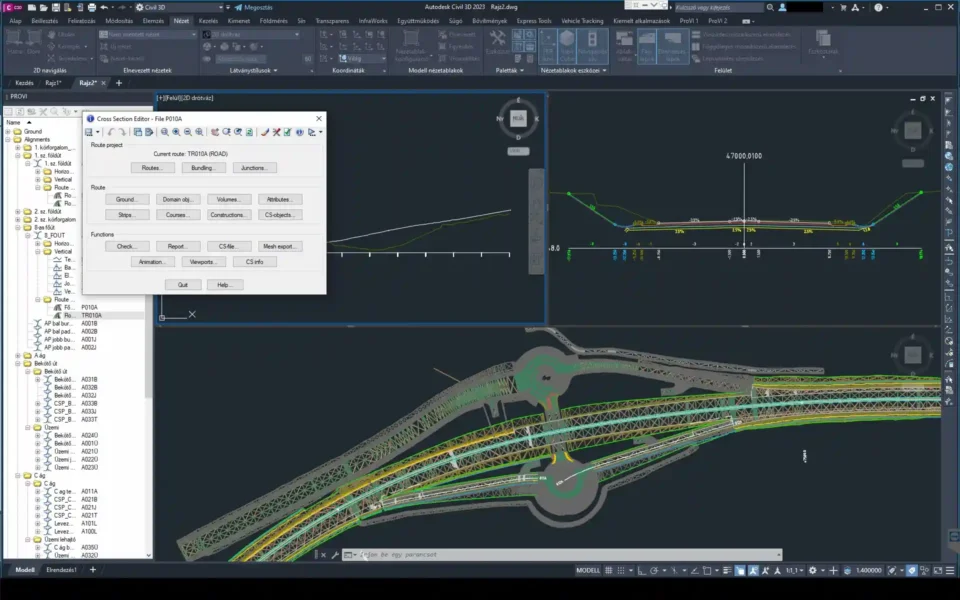Toggle grid display in status bar
The image size is (960, 600).
[609, 570]
